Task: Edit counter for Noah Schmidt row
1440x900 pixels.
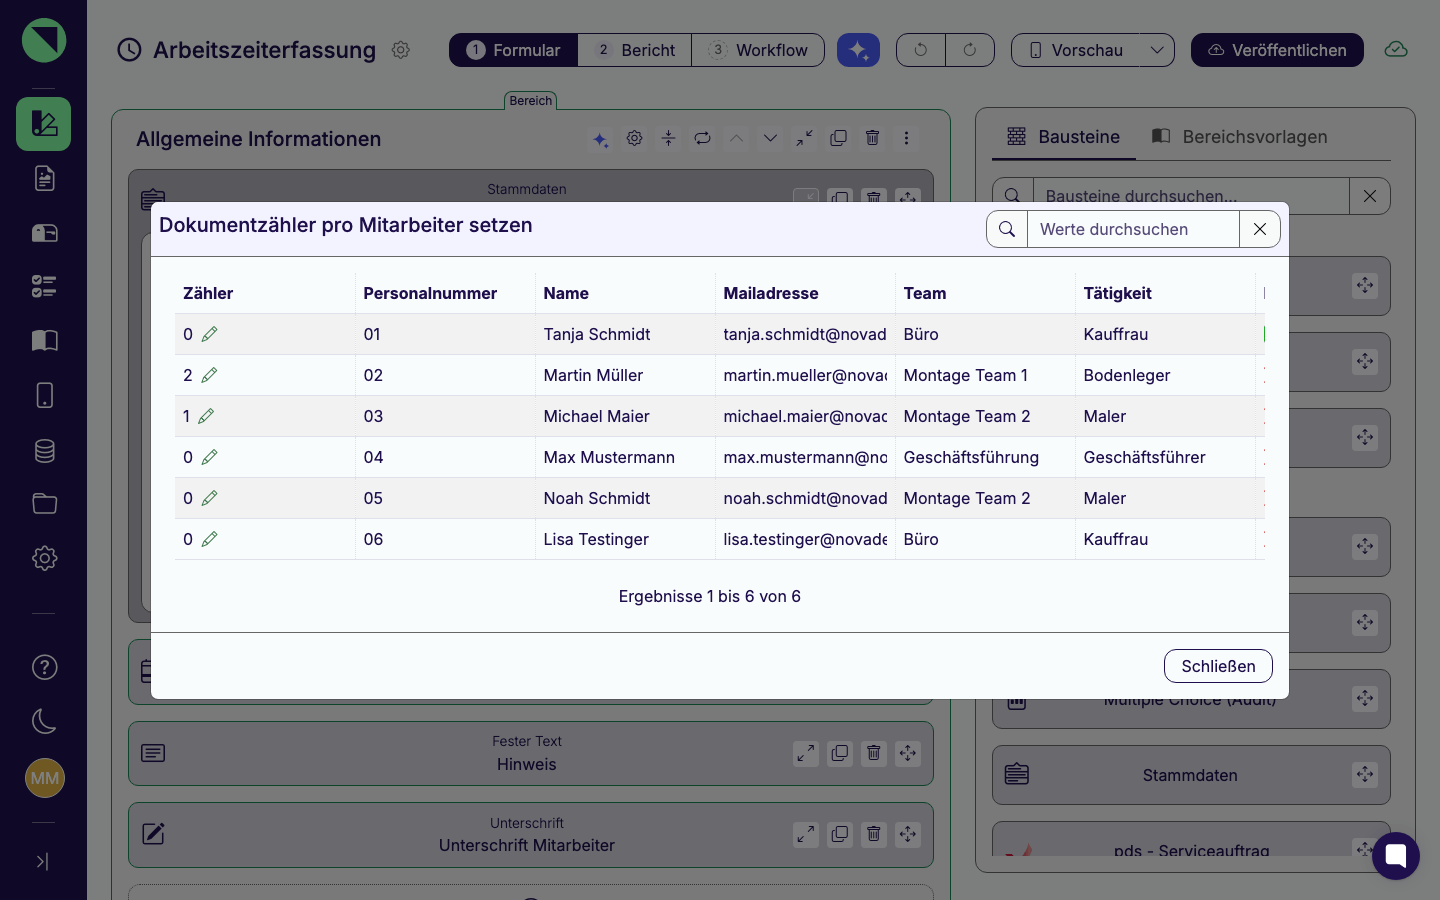Action: (209, 498)
